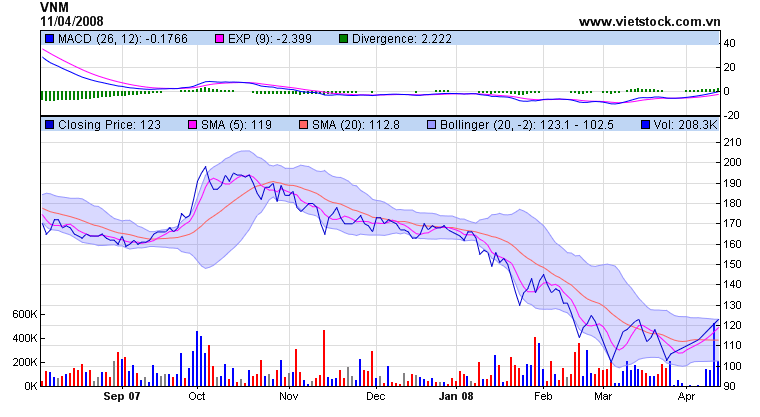Select the Jan 08 time axis label
Screen dimensions: 760x417
(458, 396)
